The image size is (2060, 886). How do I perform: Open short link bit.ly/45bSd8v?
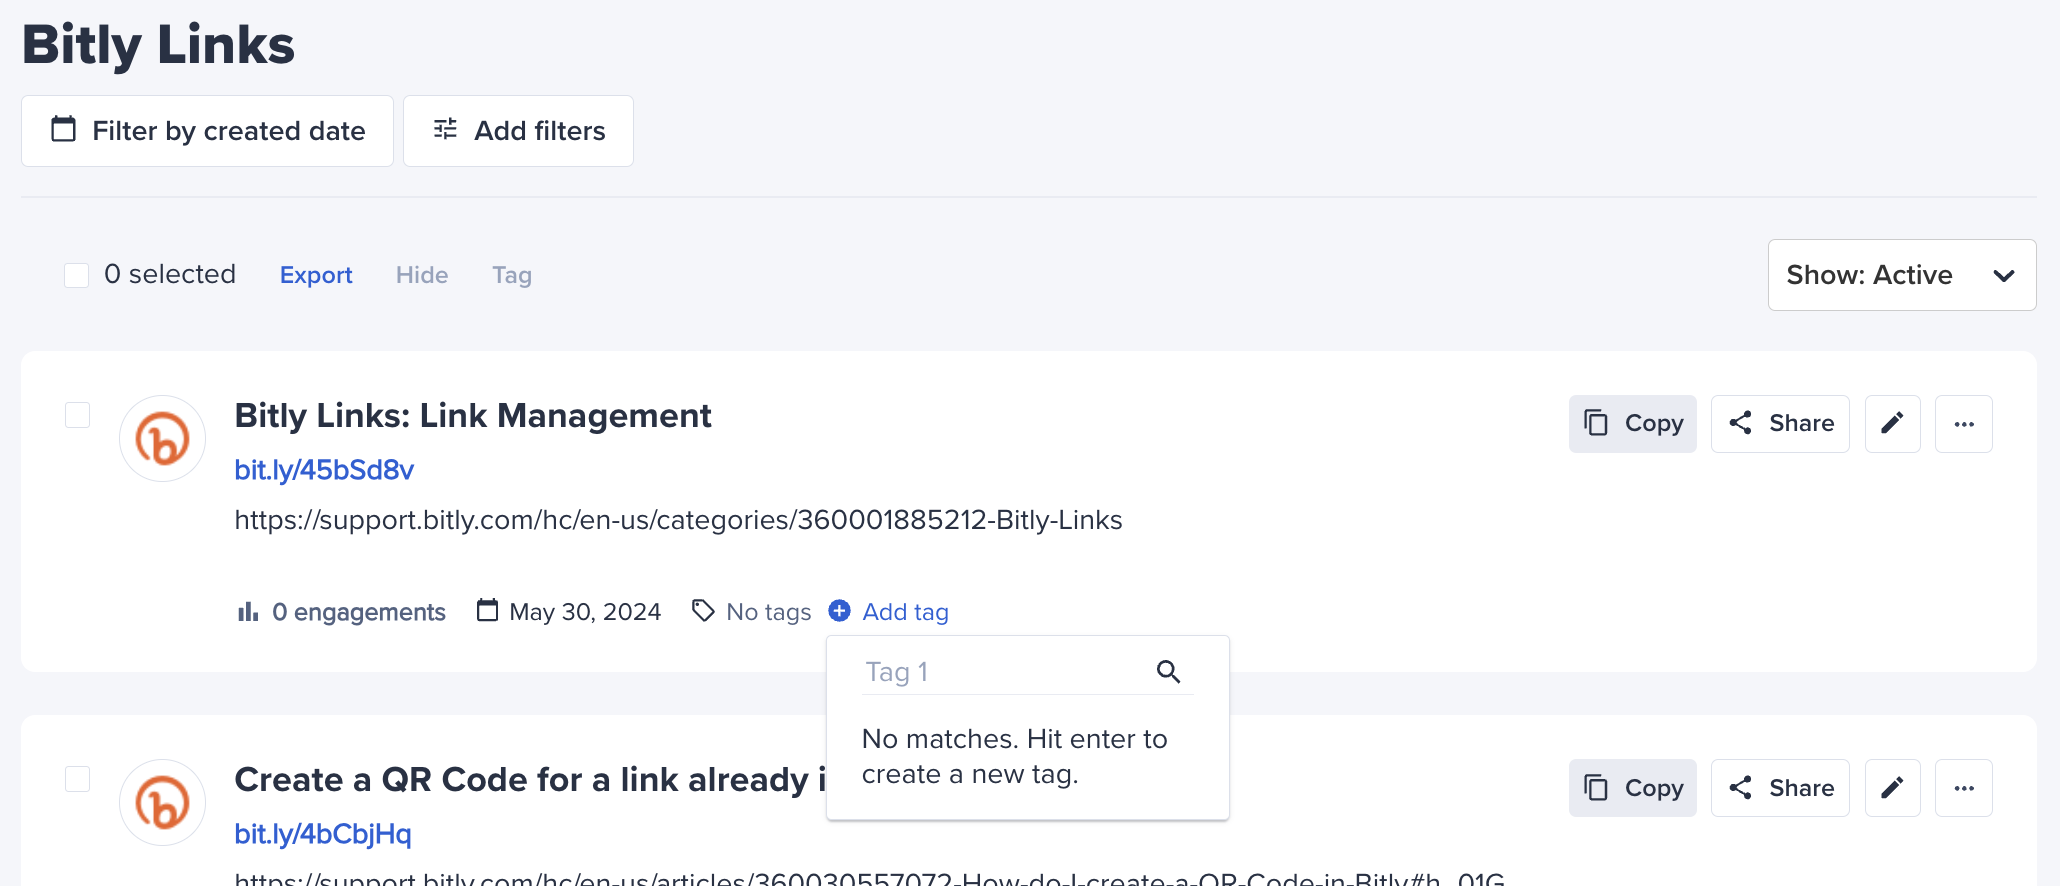324,470
